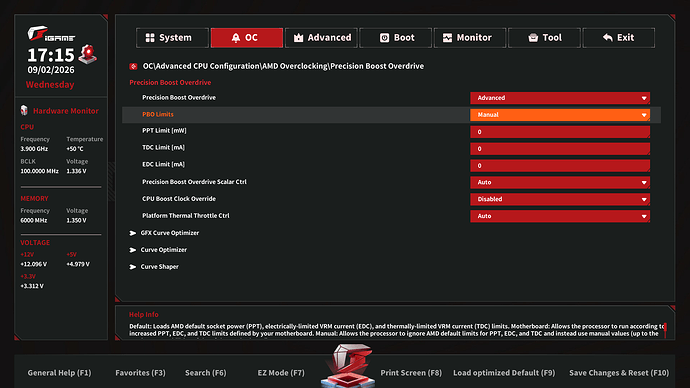Click the Precision Boost Overdrive section heading
This screenshot has height=388, width=690.
point(170,82)
